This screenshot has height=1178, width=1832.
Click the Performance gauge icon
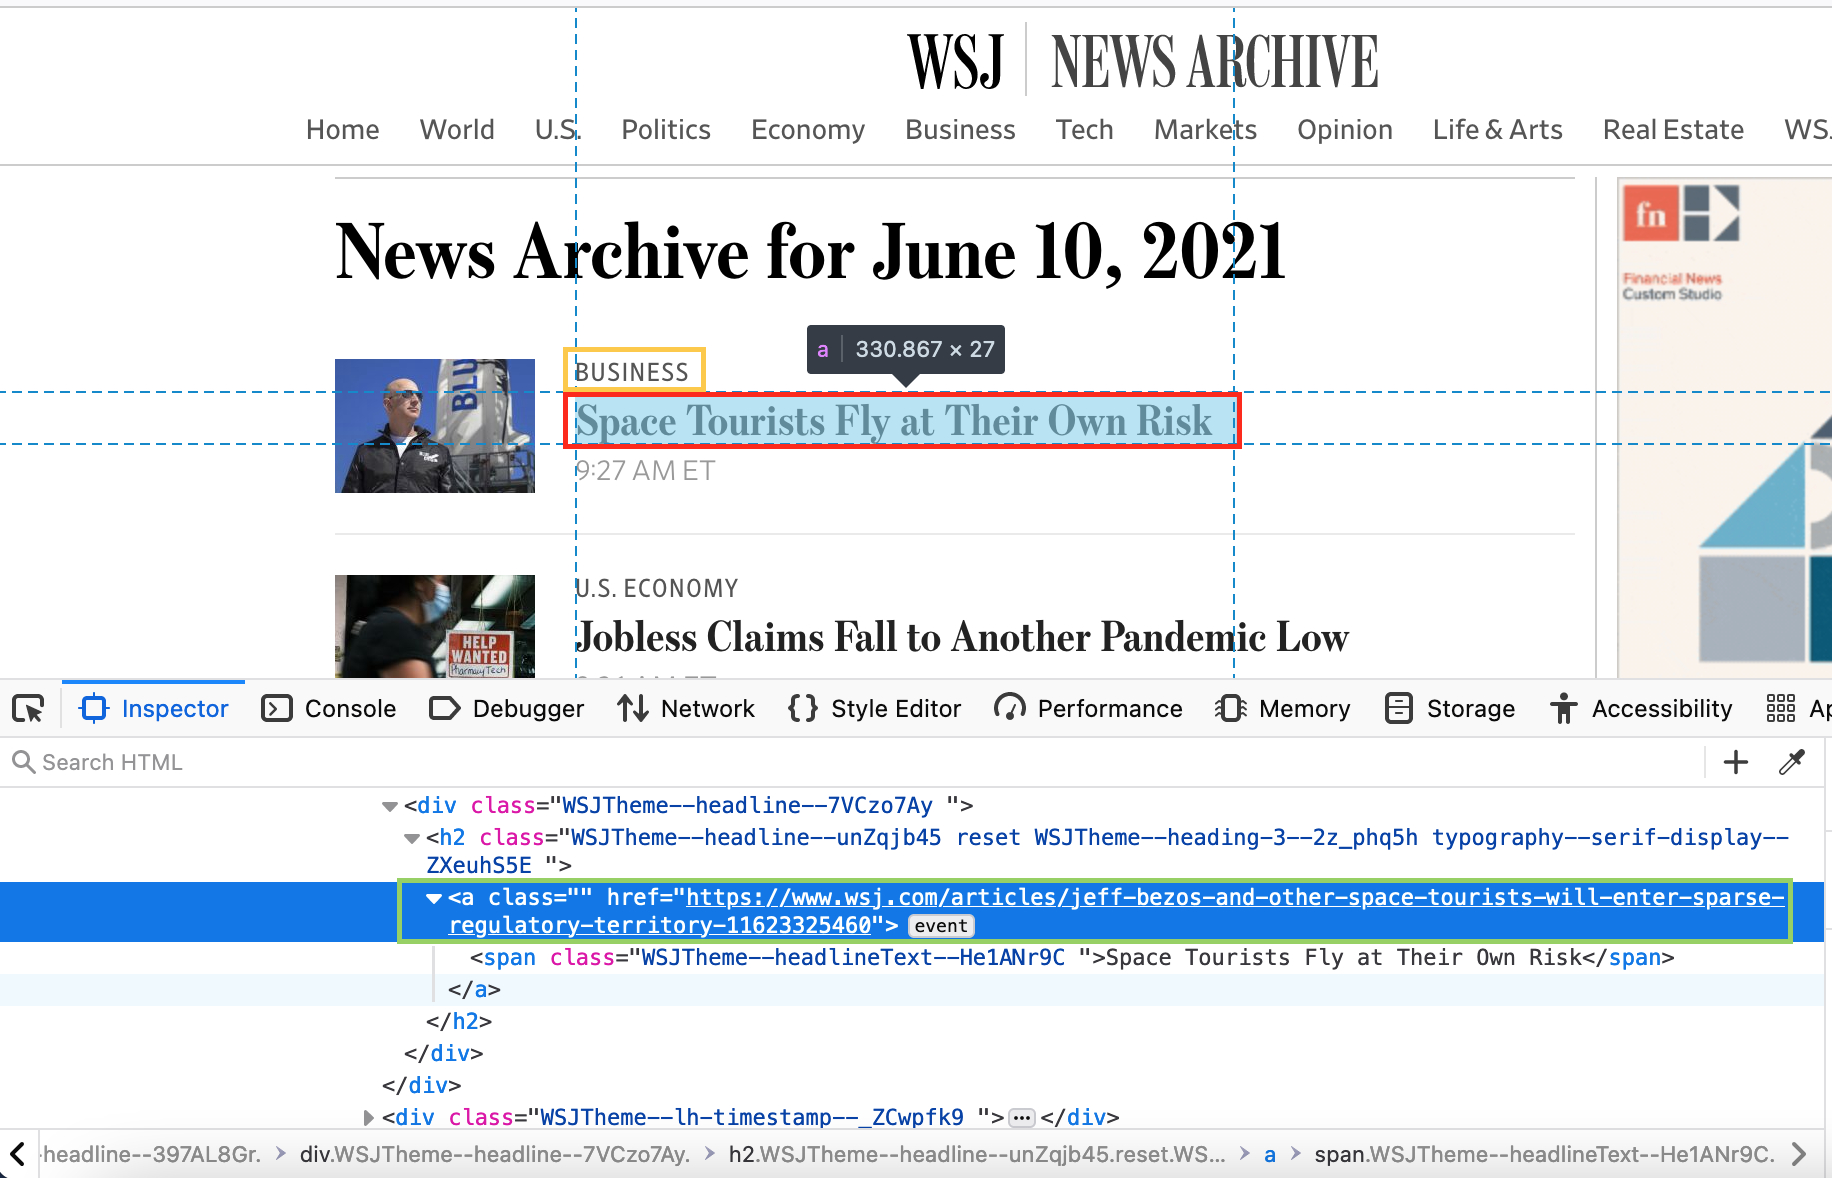1010,709
